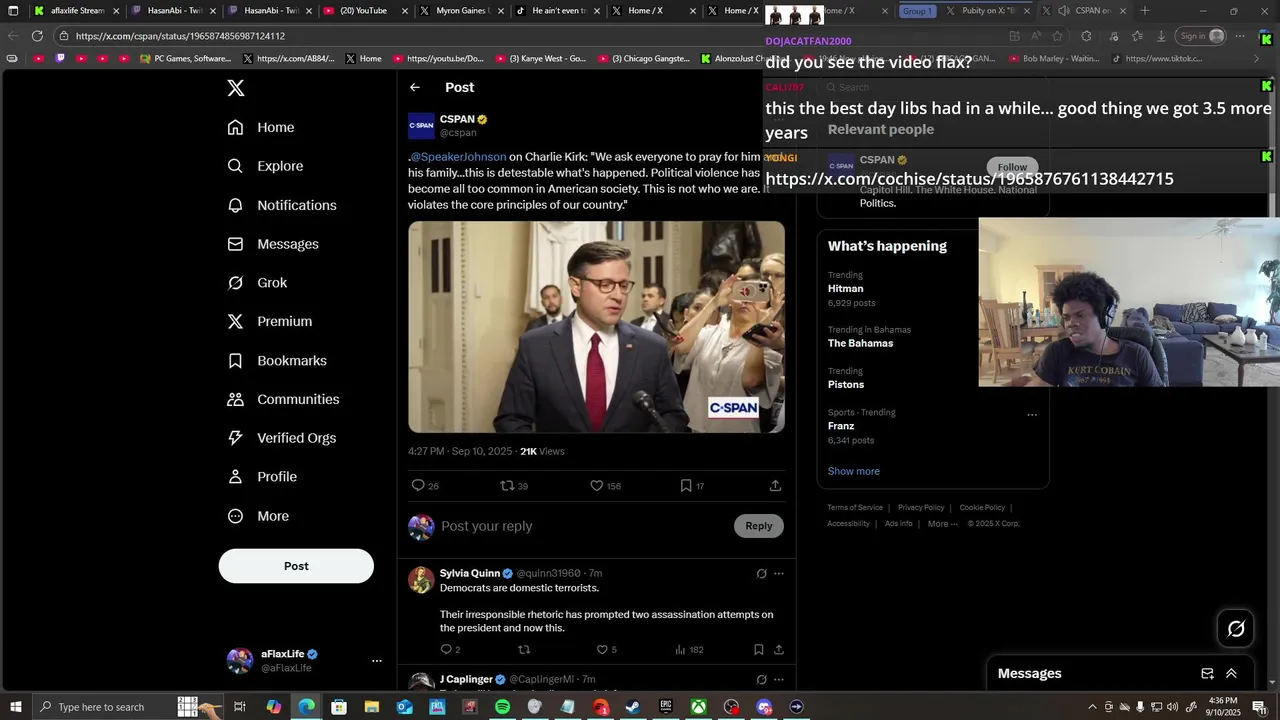Compose a new message in Messages drawer
The height and width of the screenshot is (720, 1280).
point(1207,674)
